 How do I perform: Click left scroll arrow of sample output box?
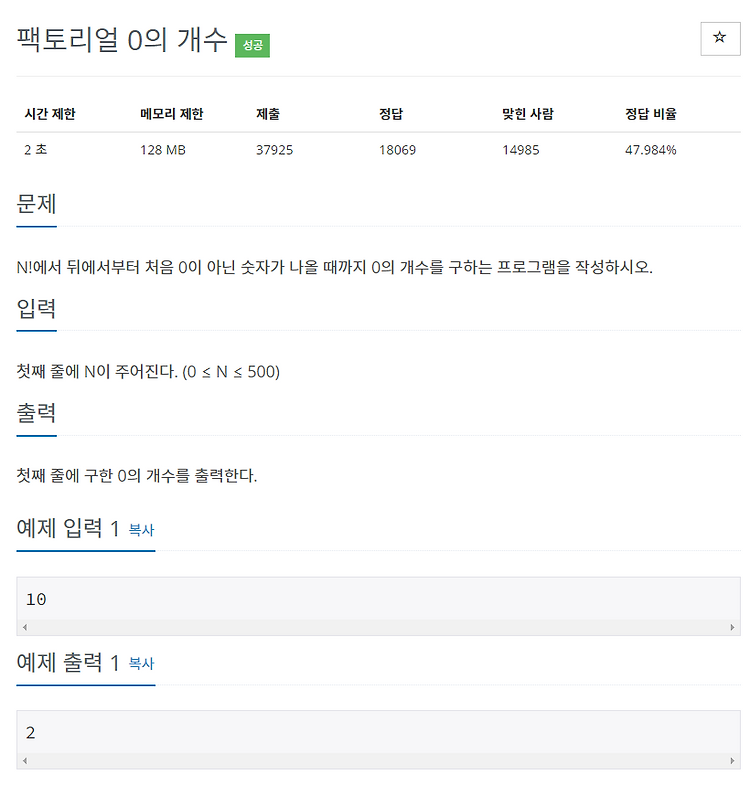[x=25, y=760]
